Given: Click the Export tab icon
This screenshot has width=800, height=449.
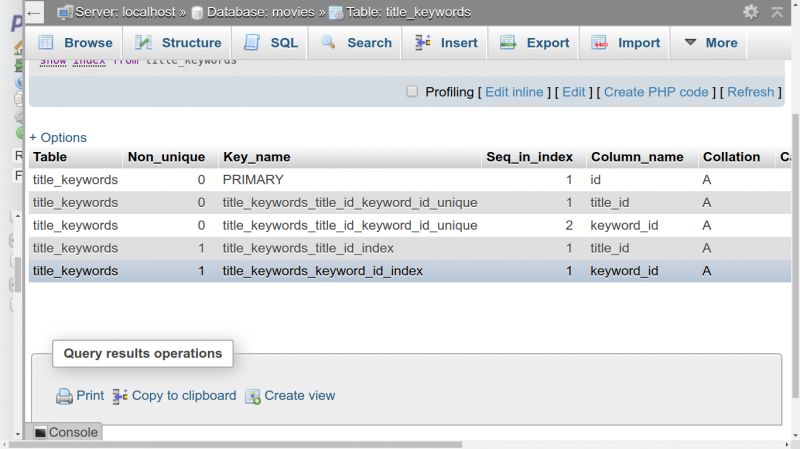Looking at the screenshot, I should click(508, 43).
